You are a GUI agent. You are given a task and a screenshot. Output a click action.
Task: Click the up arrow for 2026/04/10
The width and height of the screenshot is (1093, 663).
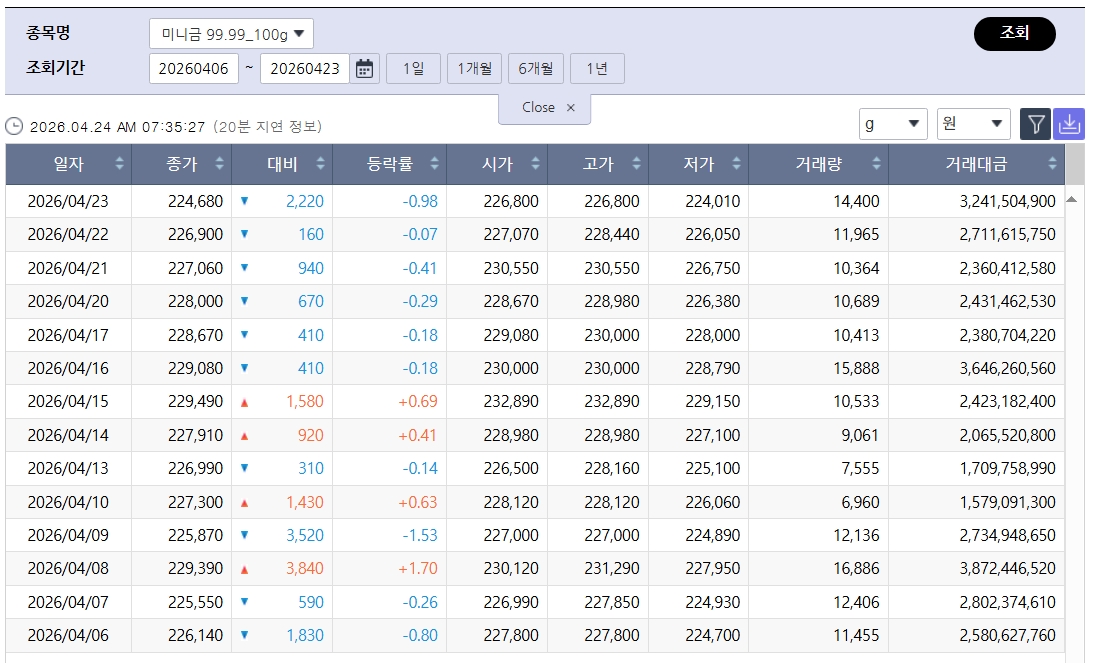click(x=245, y=503)
